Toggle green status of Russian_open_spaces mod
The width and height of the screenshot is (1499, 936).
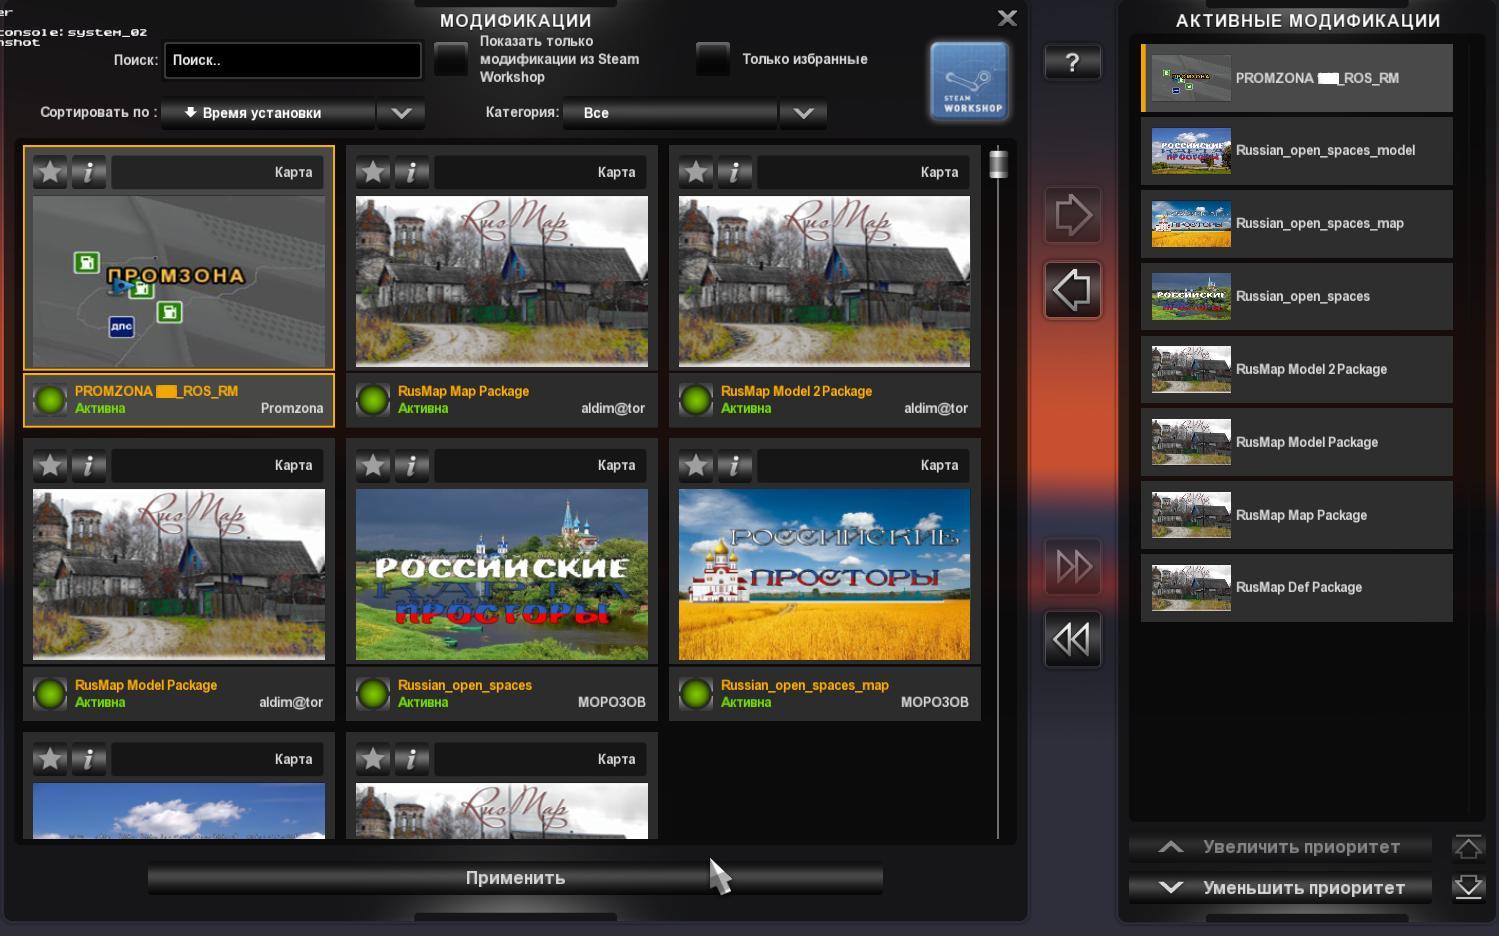click(373, 693)
